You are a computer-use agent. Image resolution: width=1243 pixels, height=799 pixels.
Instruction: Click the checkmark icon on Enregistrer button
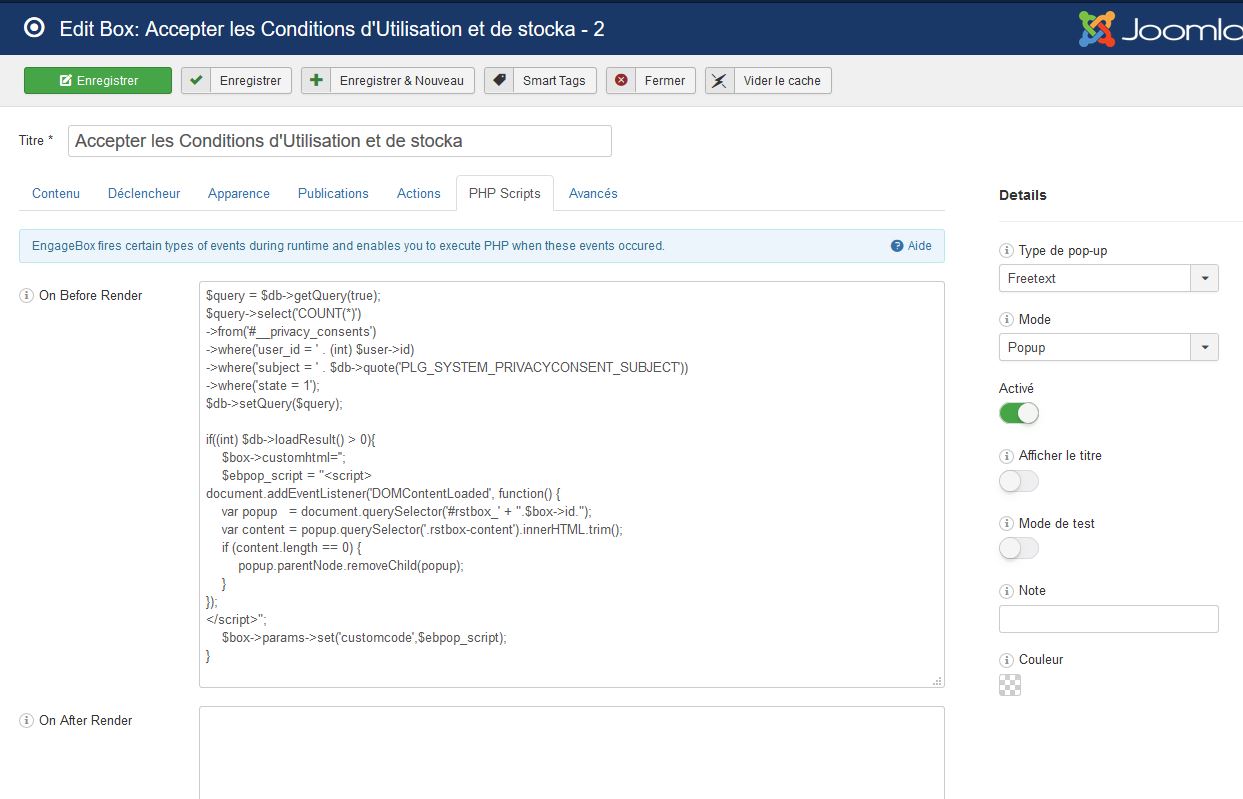[x=196, y=81]
